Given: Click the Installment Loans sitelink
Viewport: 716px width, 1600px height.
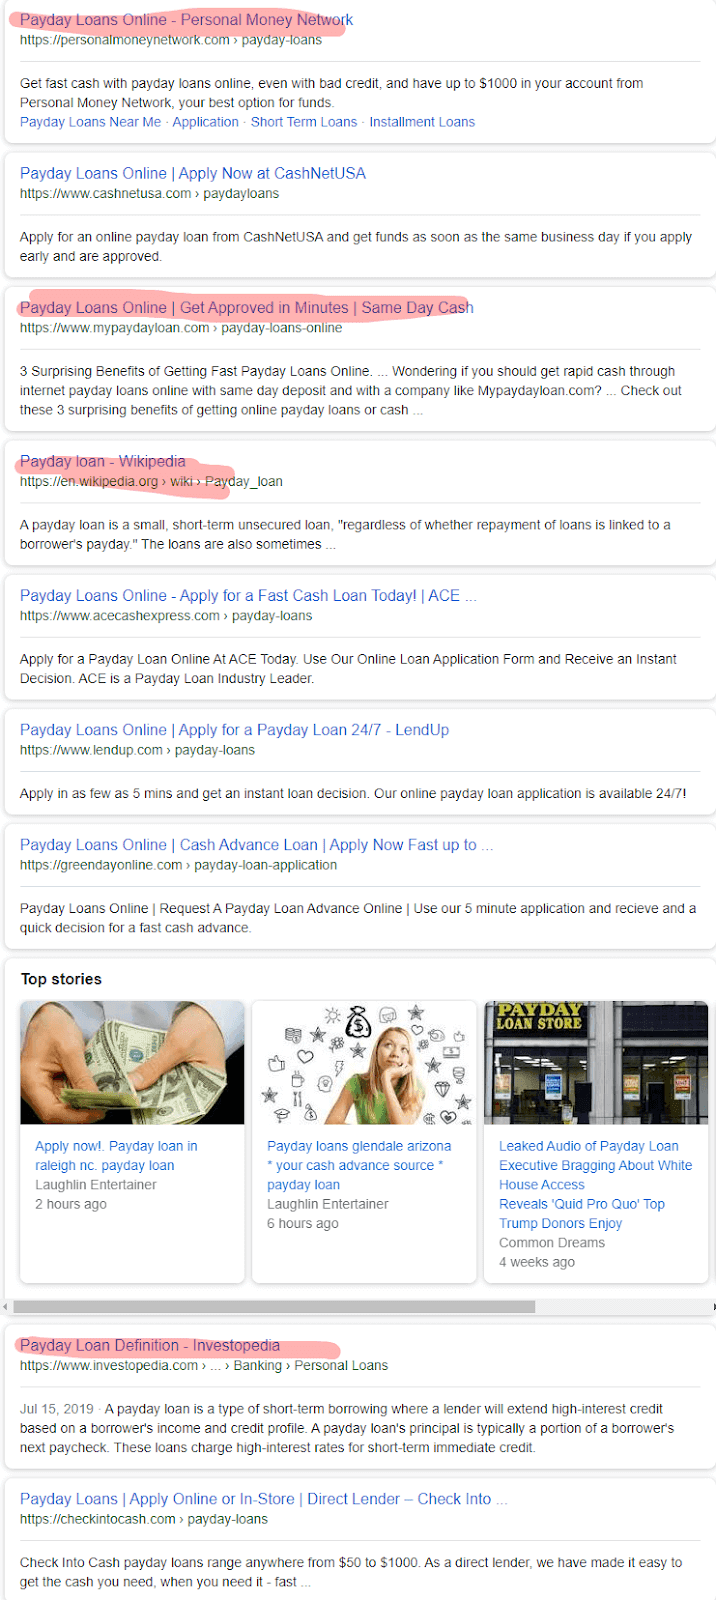Looking at the screenshot, I should coord(422,122).
